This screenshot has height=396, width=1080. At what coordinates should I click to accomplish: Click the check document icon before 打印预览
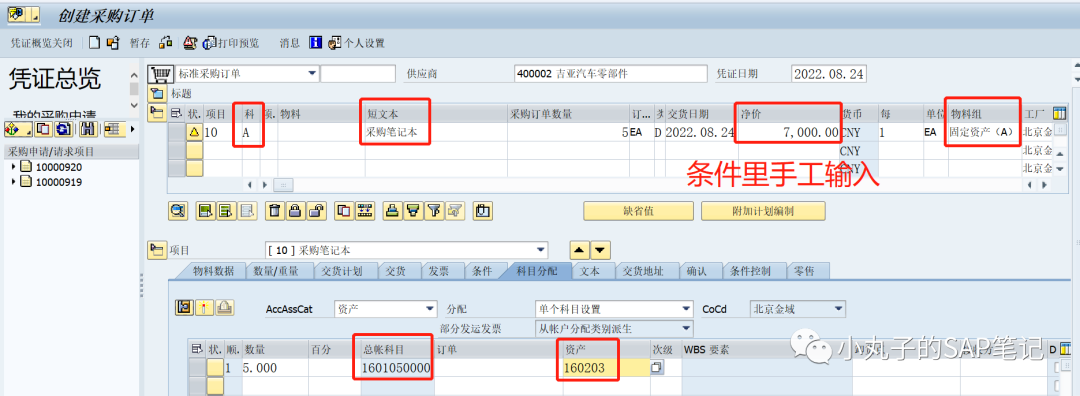coord(191,43)
